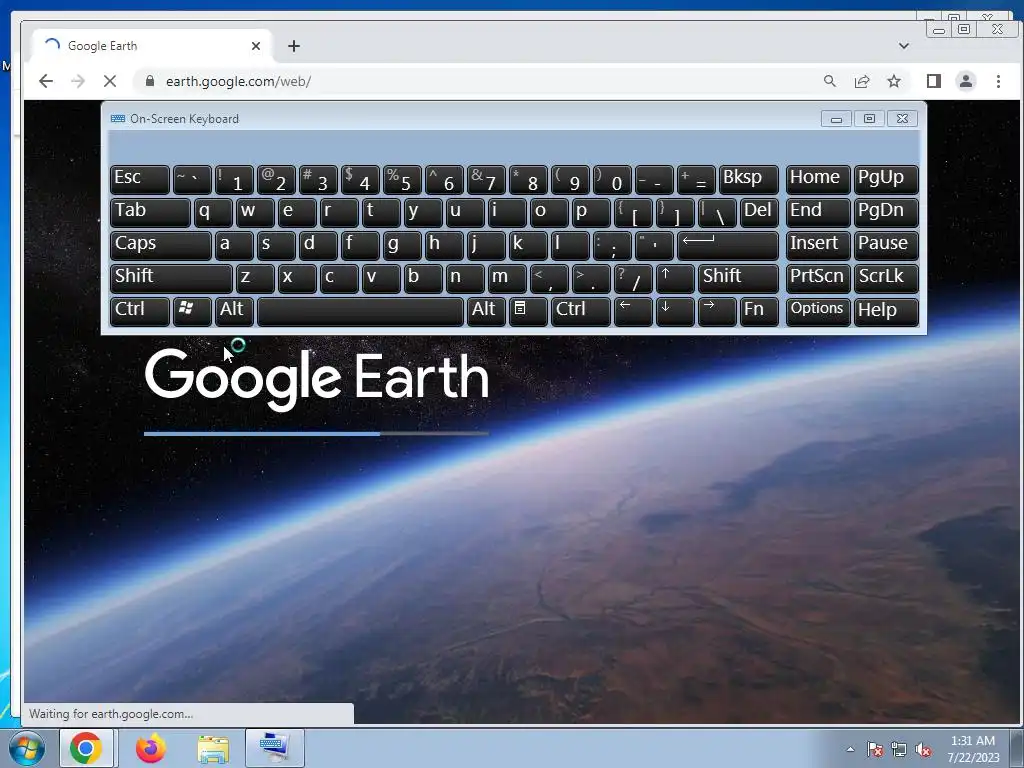Tap the left arrow key
The image size is (1024, 768).
click(x=633, y=311)
